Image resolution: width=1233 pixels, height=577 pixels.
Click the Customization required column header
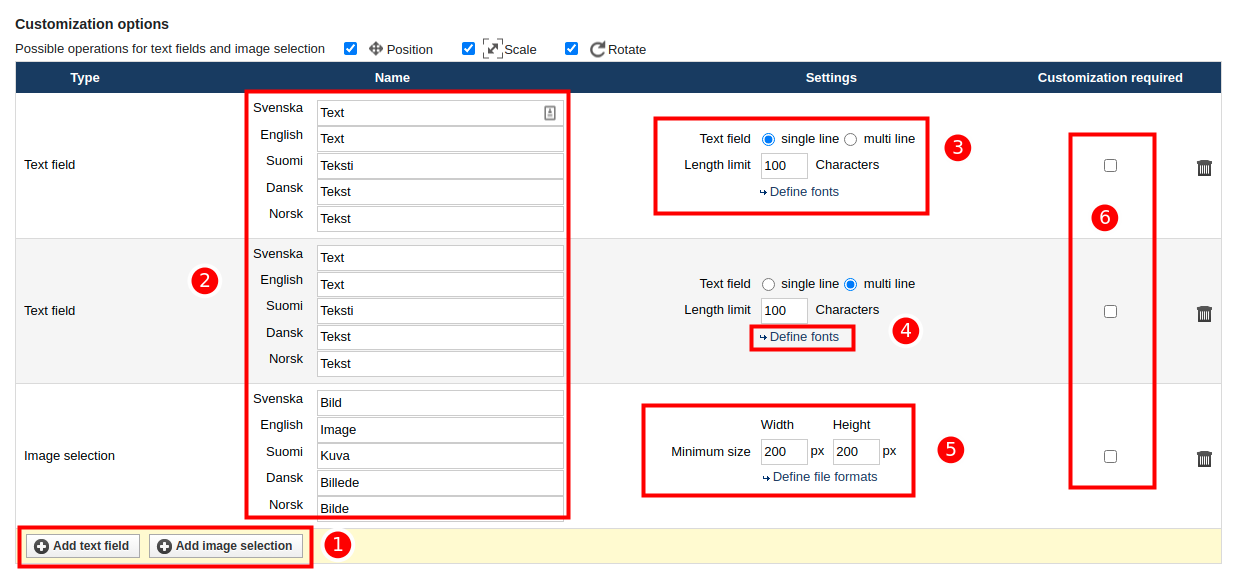click(x=1110, y=78)
